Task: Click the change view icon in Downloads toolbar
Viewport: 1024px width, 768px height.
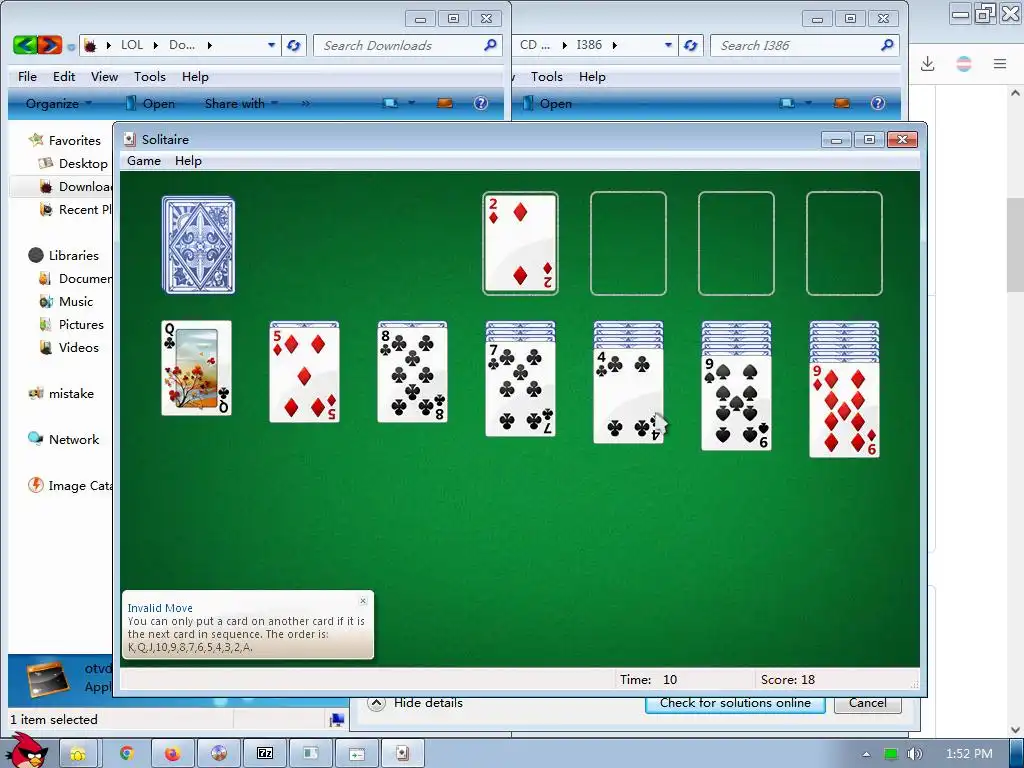Action: coord(391,103)
